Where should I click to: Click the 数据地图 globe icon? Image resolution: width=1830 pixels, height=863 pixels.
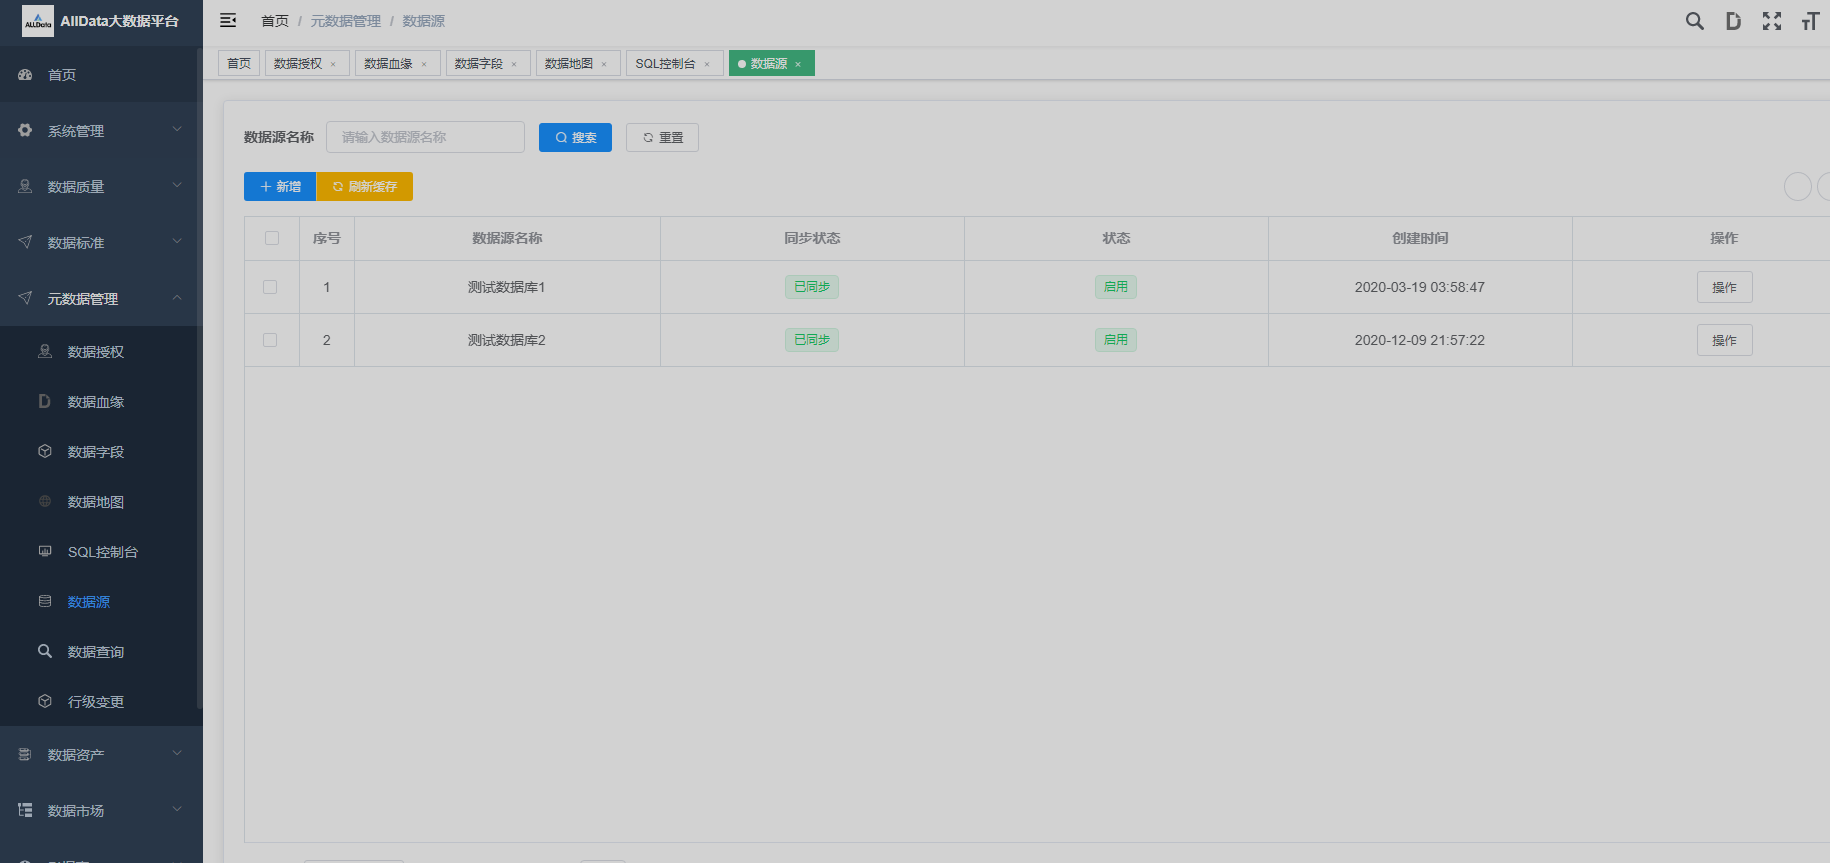[45, 502]
